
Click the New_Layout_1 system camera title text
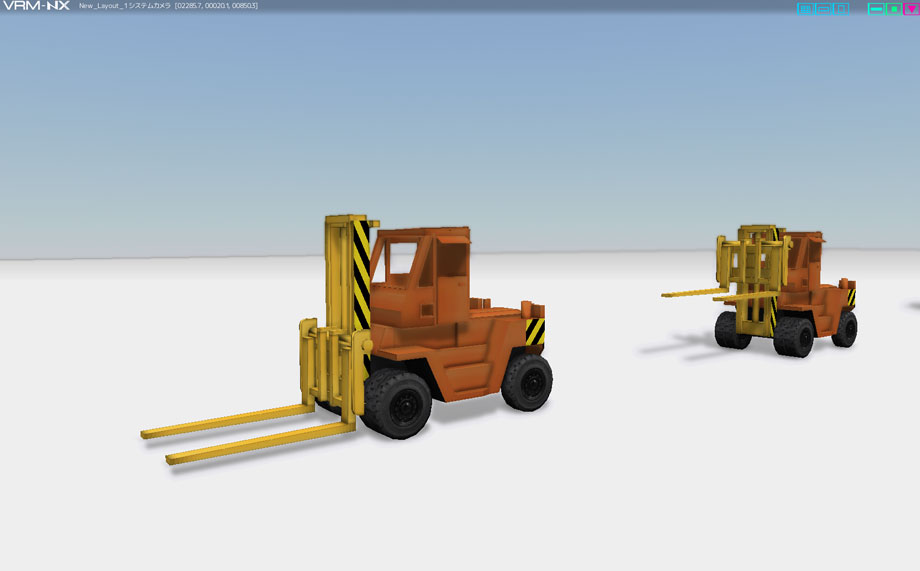point(124,6)
